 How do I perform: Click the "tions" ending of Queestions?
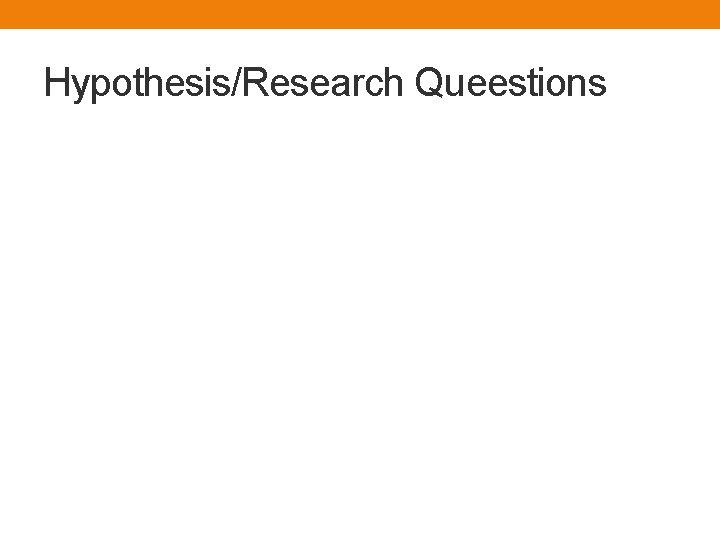564,84
